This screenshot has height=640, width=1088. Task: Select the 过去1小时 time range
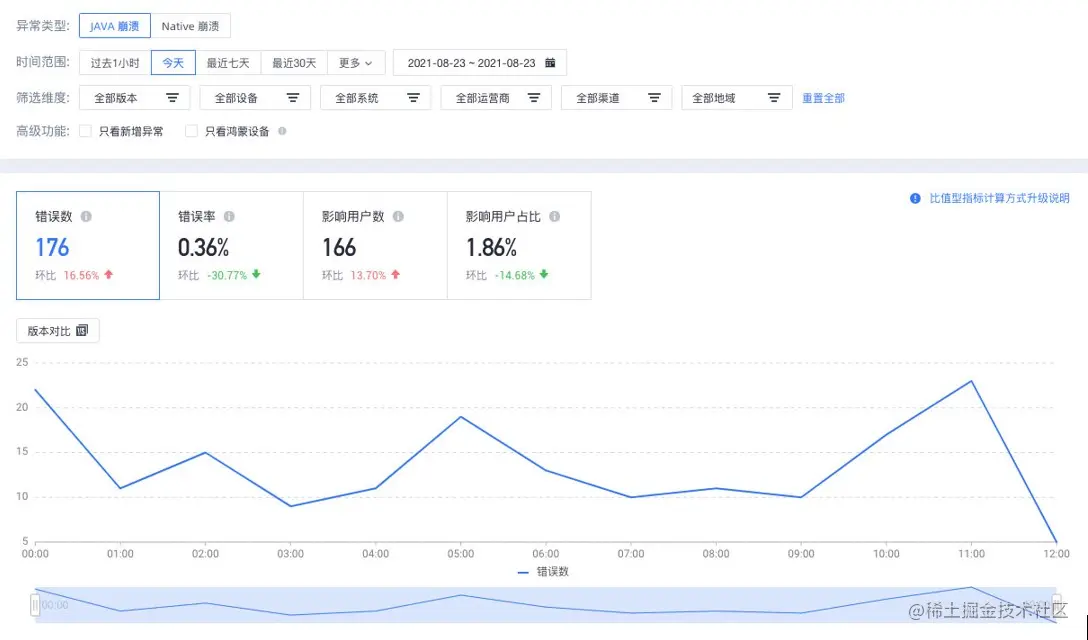tap(115, 62)
